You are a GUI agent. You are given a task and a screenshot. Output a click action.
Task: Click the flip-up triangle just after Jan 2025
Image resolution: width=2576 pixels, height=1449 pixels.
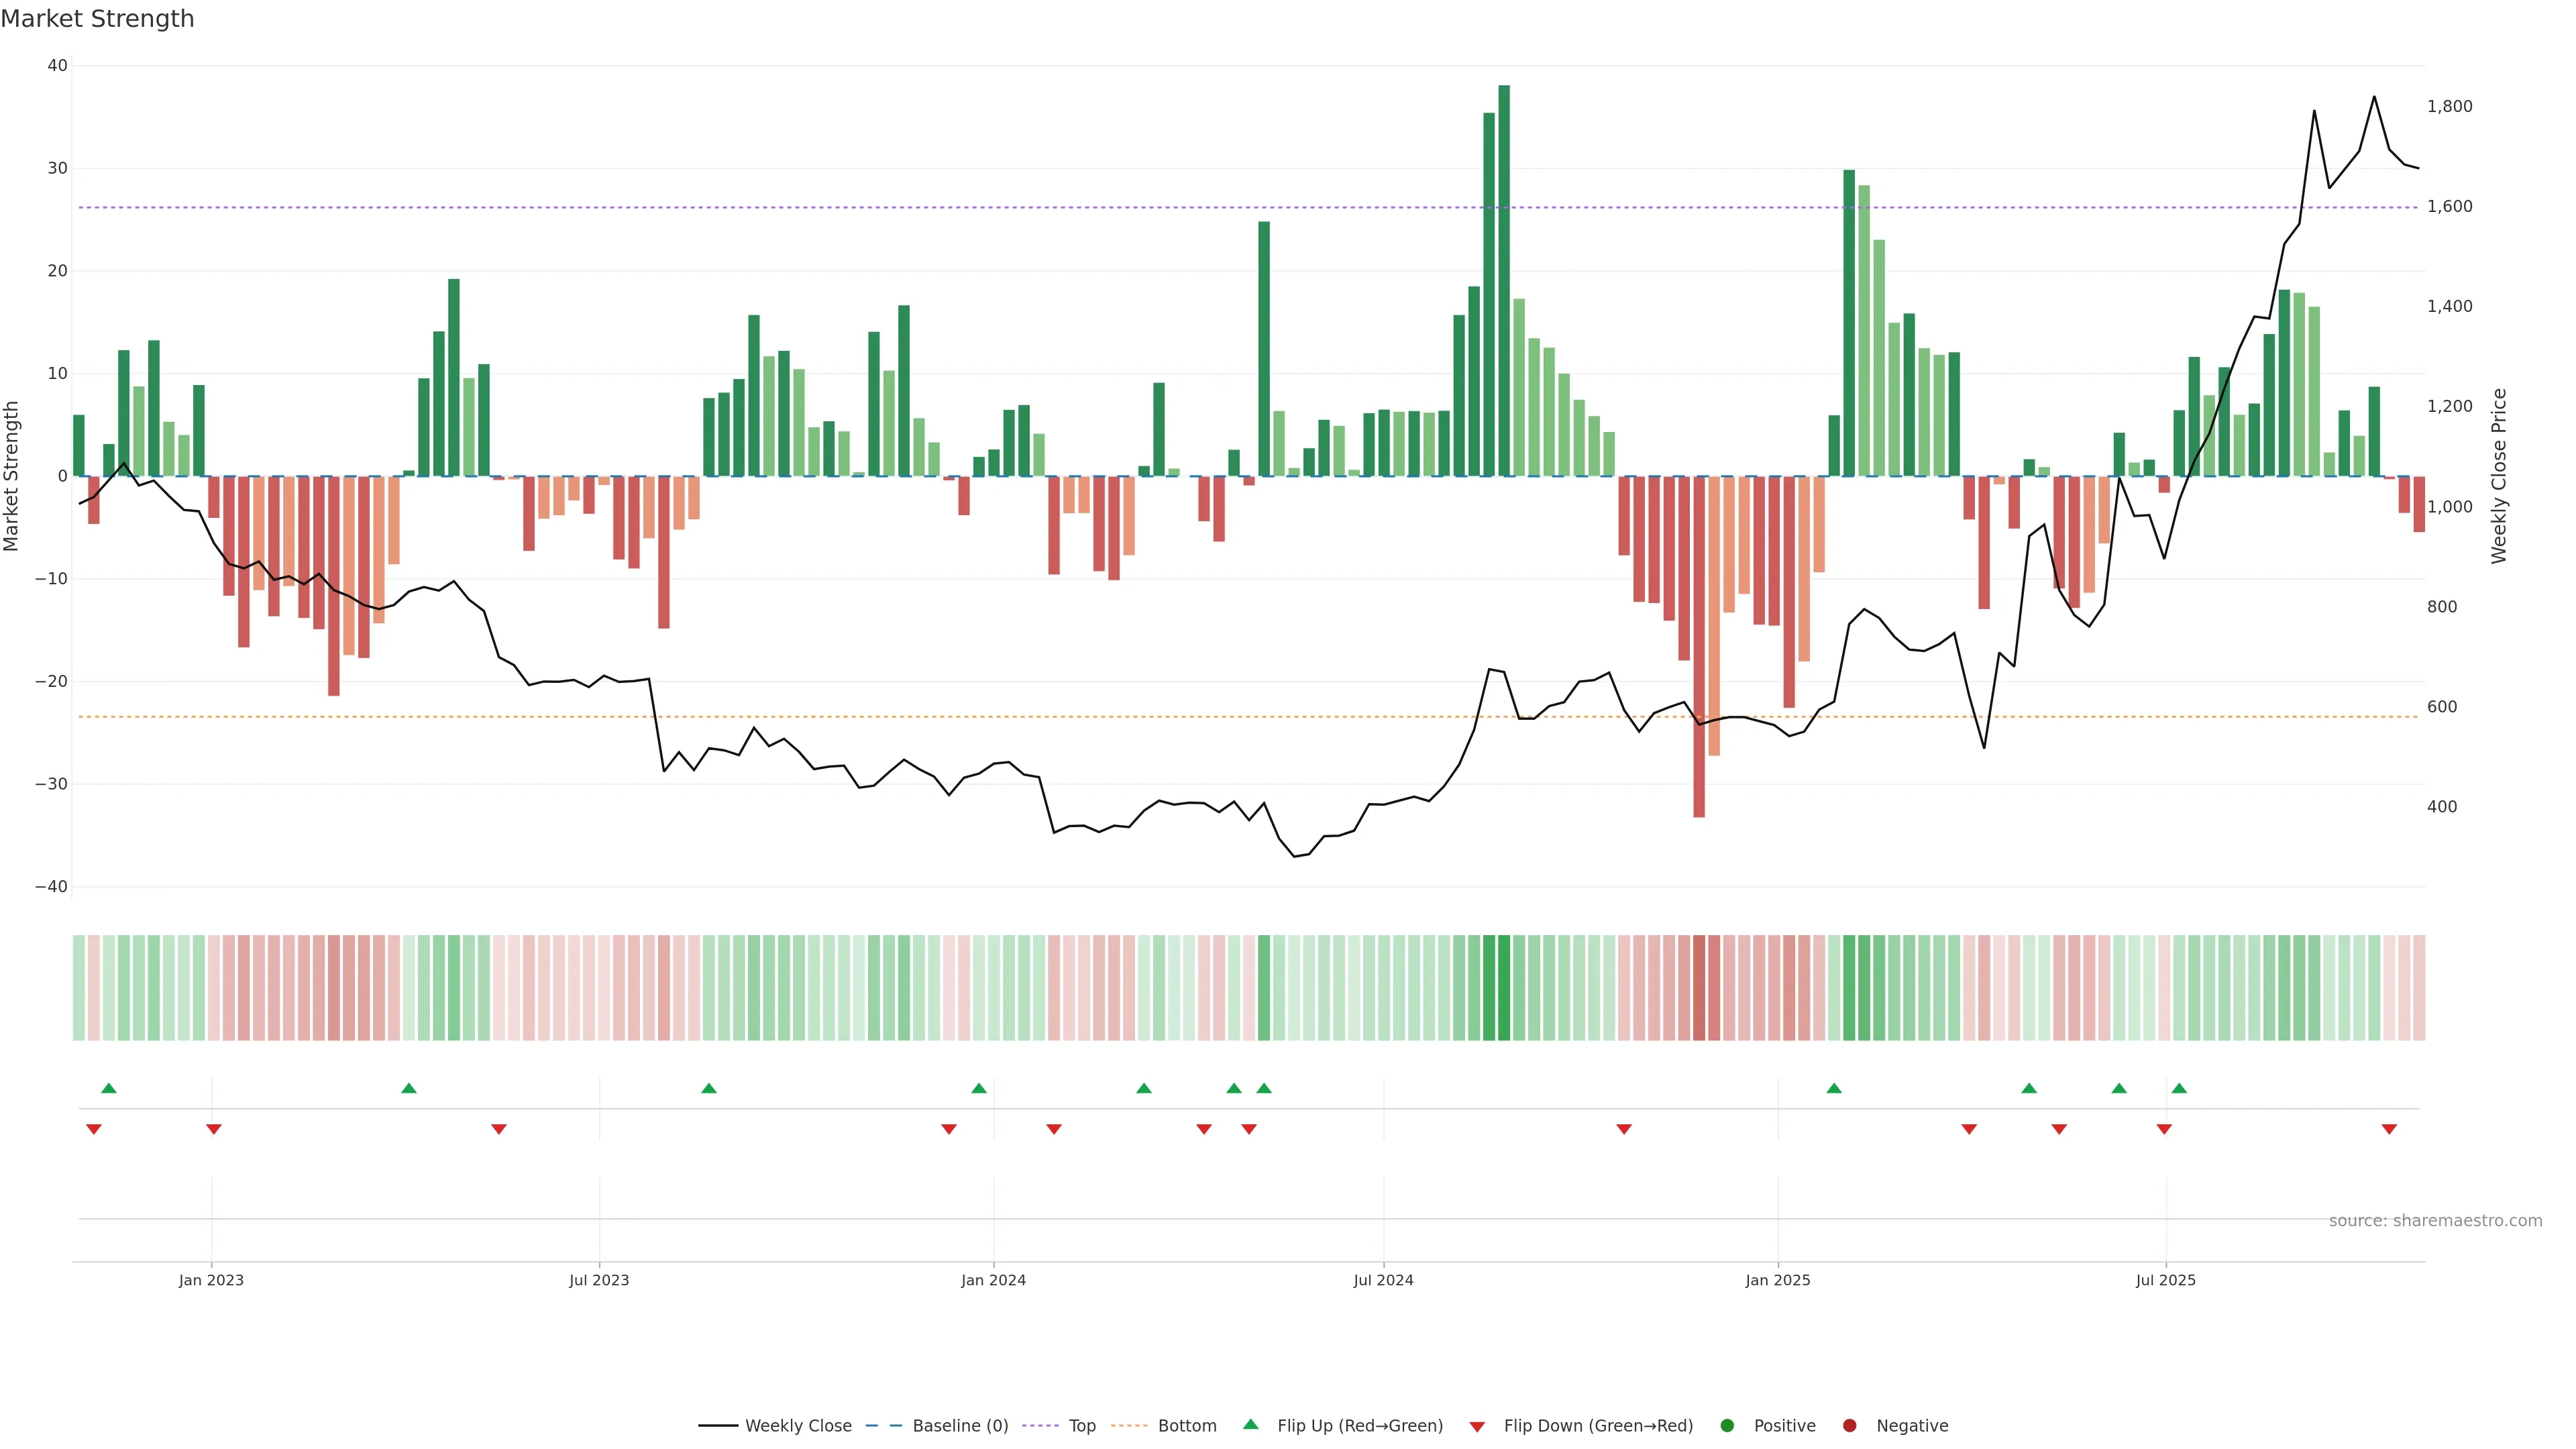coord(1834,1088)
